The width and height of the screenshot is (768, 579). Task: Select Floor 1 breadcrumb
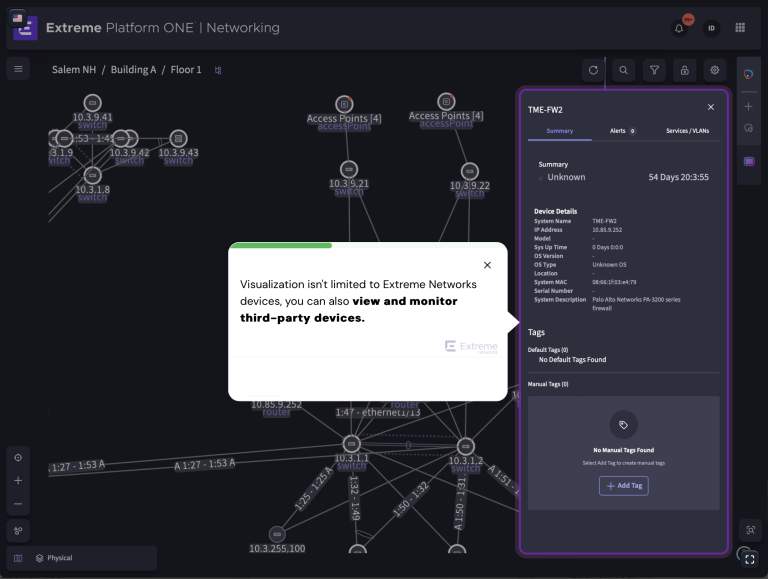[186, 70]
